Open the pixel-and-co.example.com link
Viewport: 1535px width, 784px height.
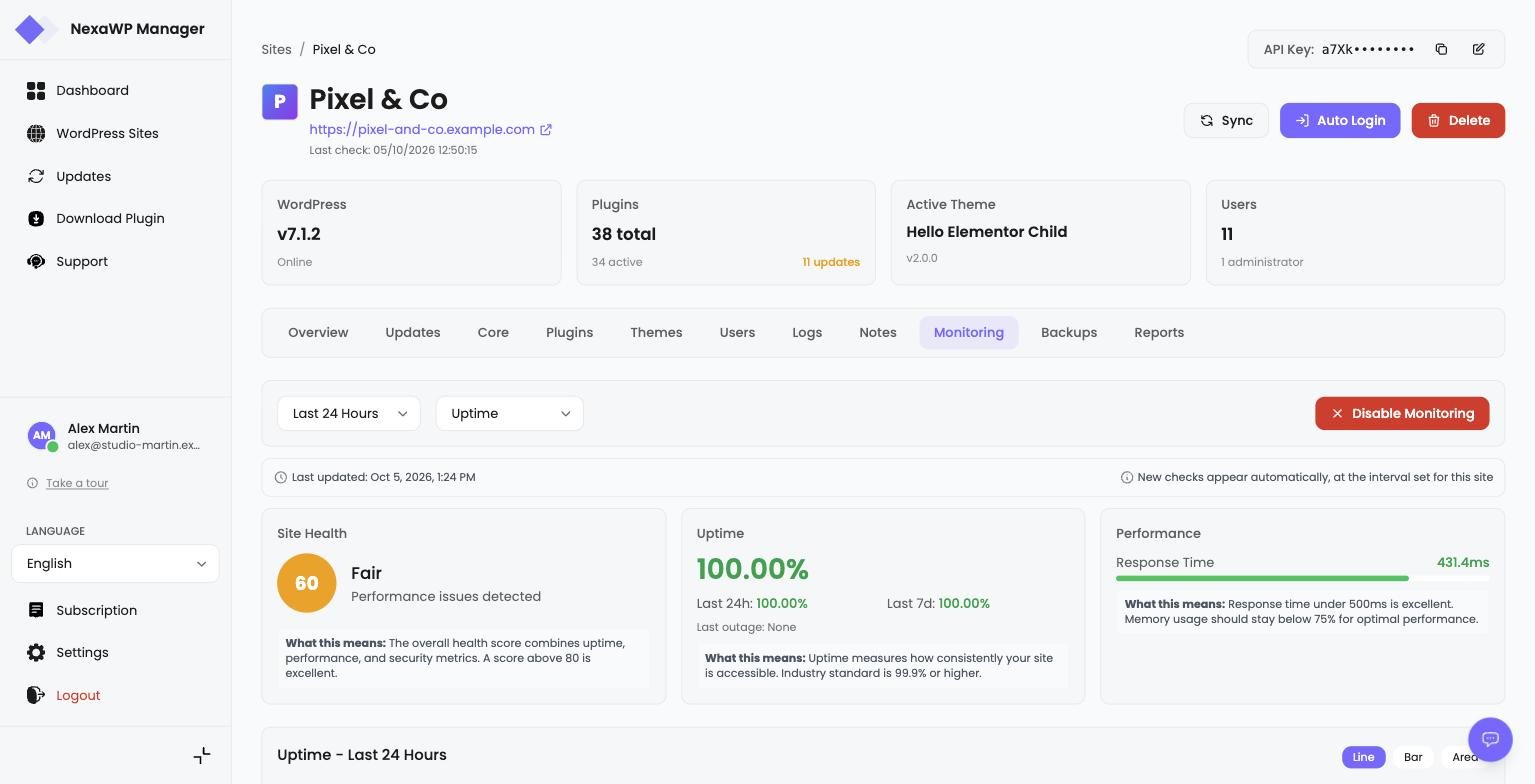422,129
